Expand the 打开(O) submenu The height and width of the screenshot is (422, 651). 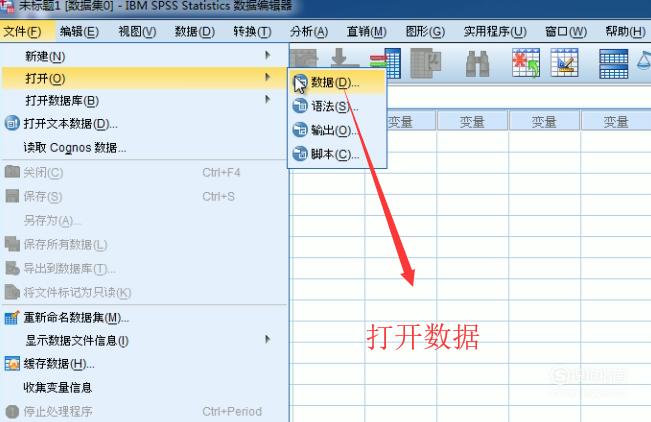(x=143, y=78)
